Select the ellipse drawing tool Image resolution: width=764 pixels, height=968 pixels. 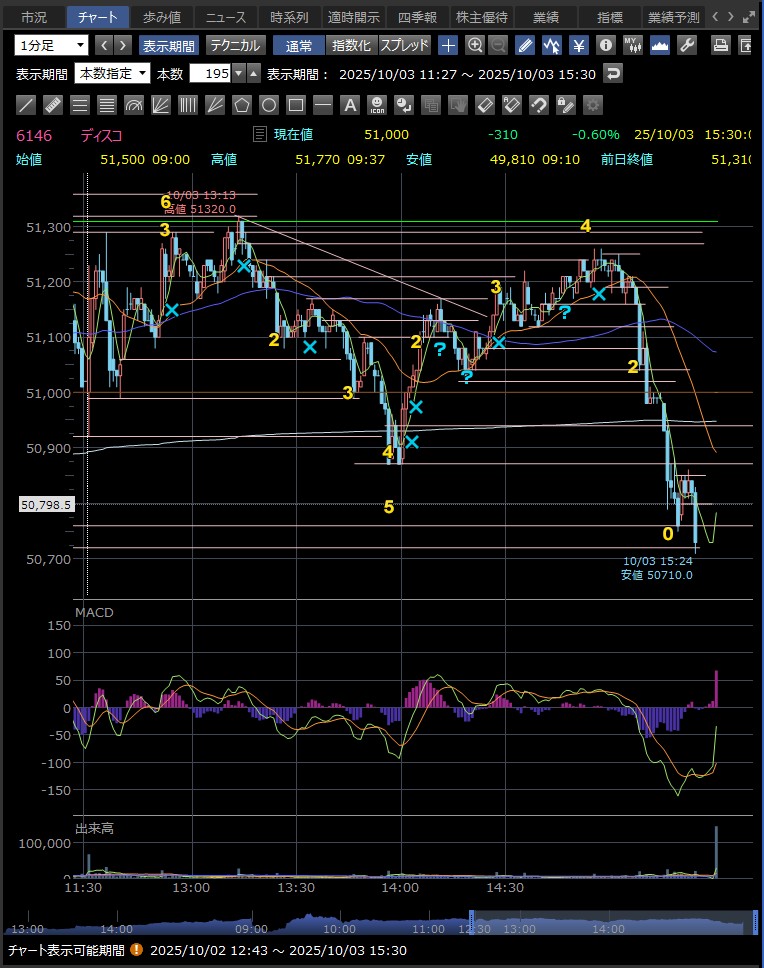[269, 105]
